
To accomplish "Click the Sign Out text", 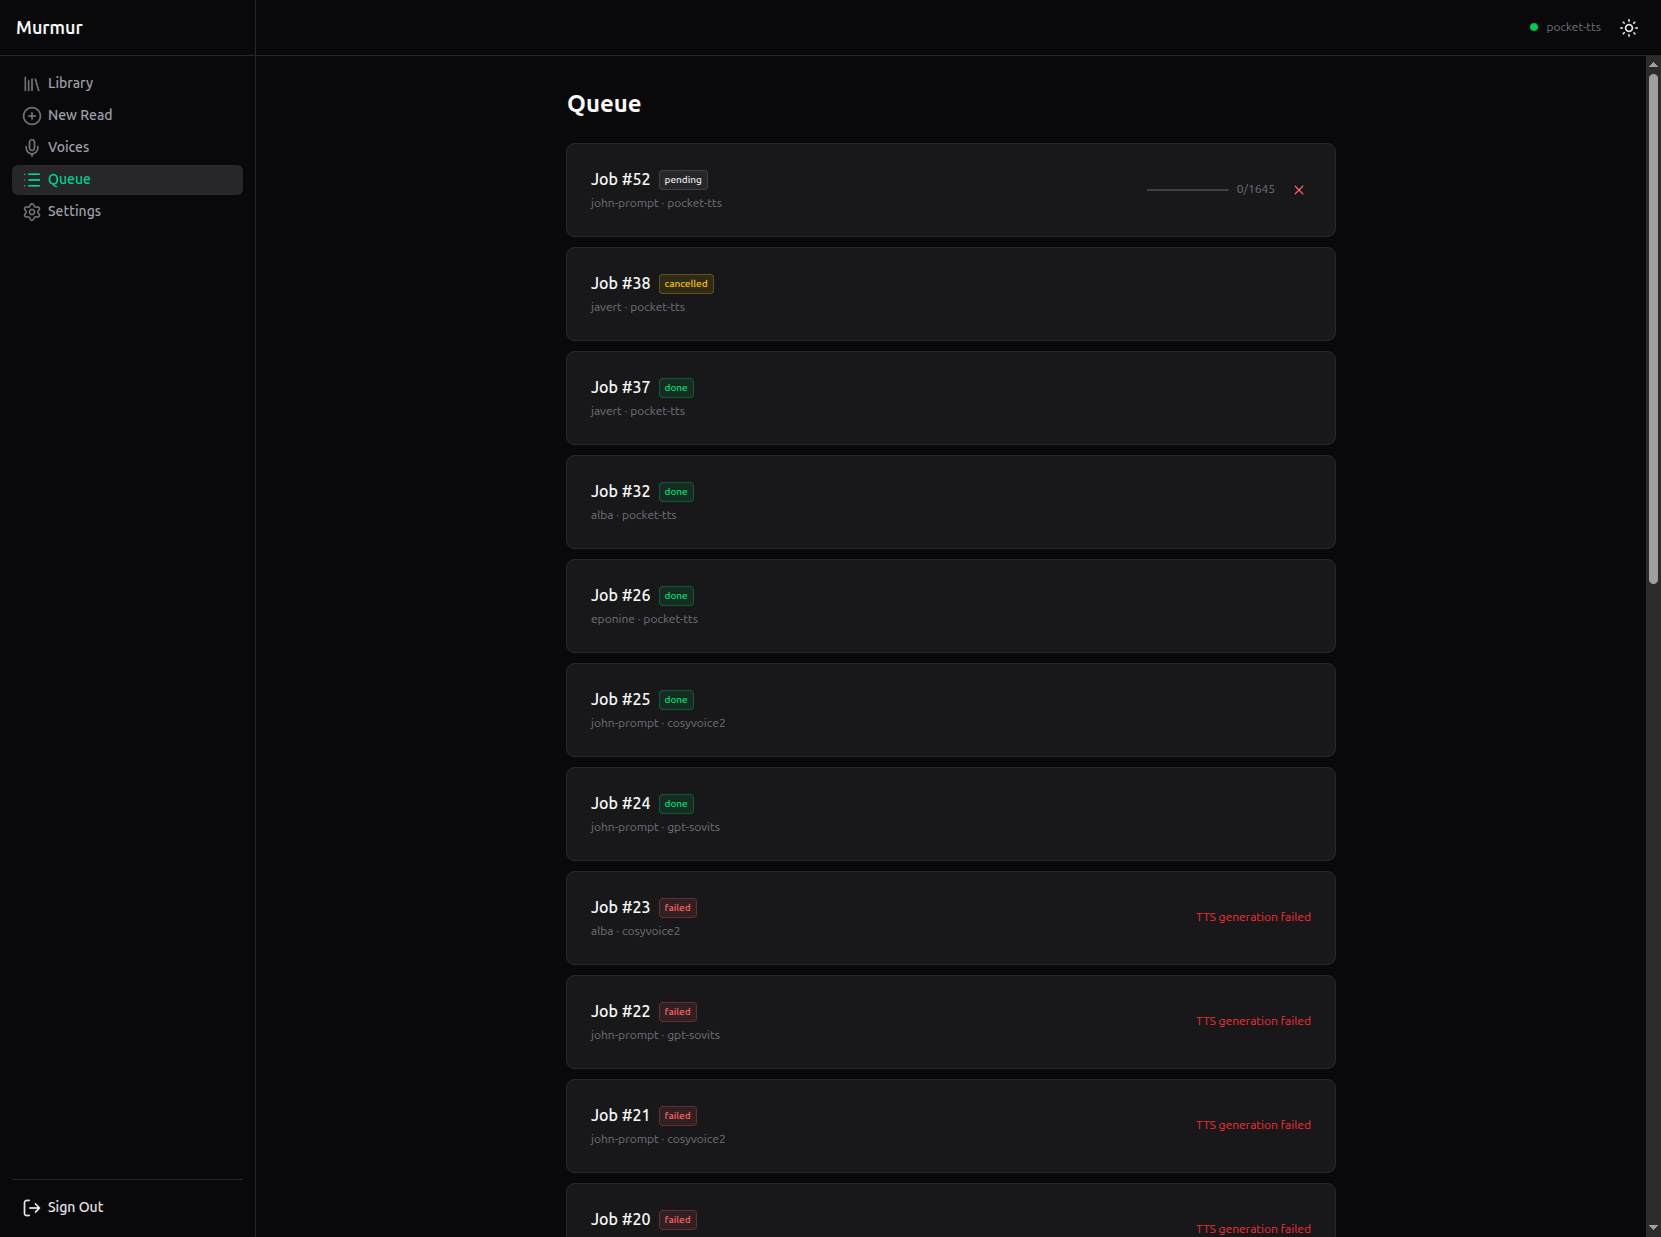I will (x=74, y=1207).
